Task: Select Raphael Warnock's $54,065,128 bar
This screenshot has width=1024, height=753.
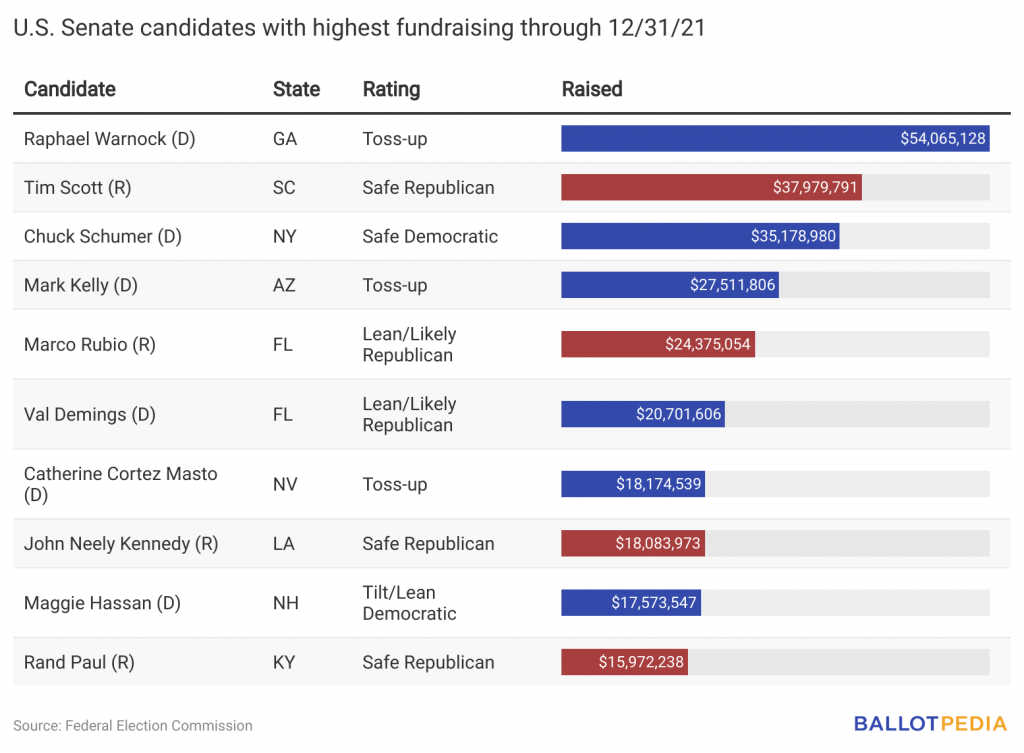Action: tap(775, 138)
